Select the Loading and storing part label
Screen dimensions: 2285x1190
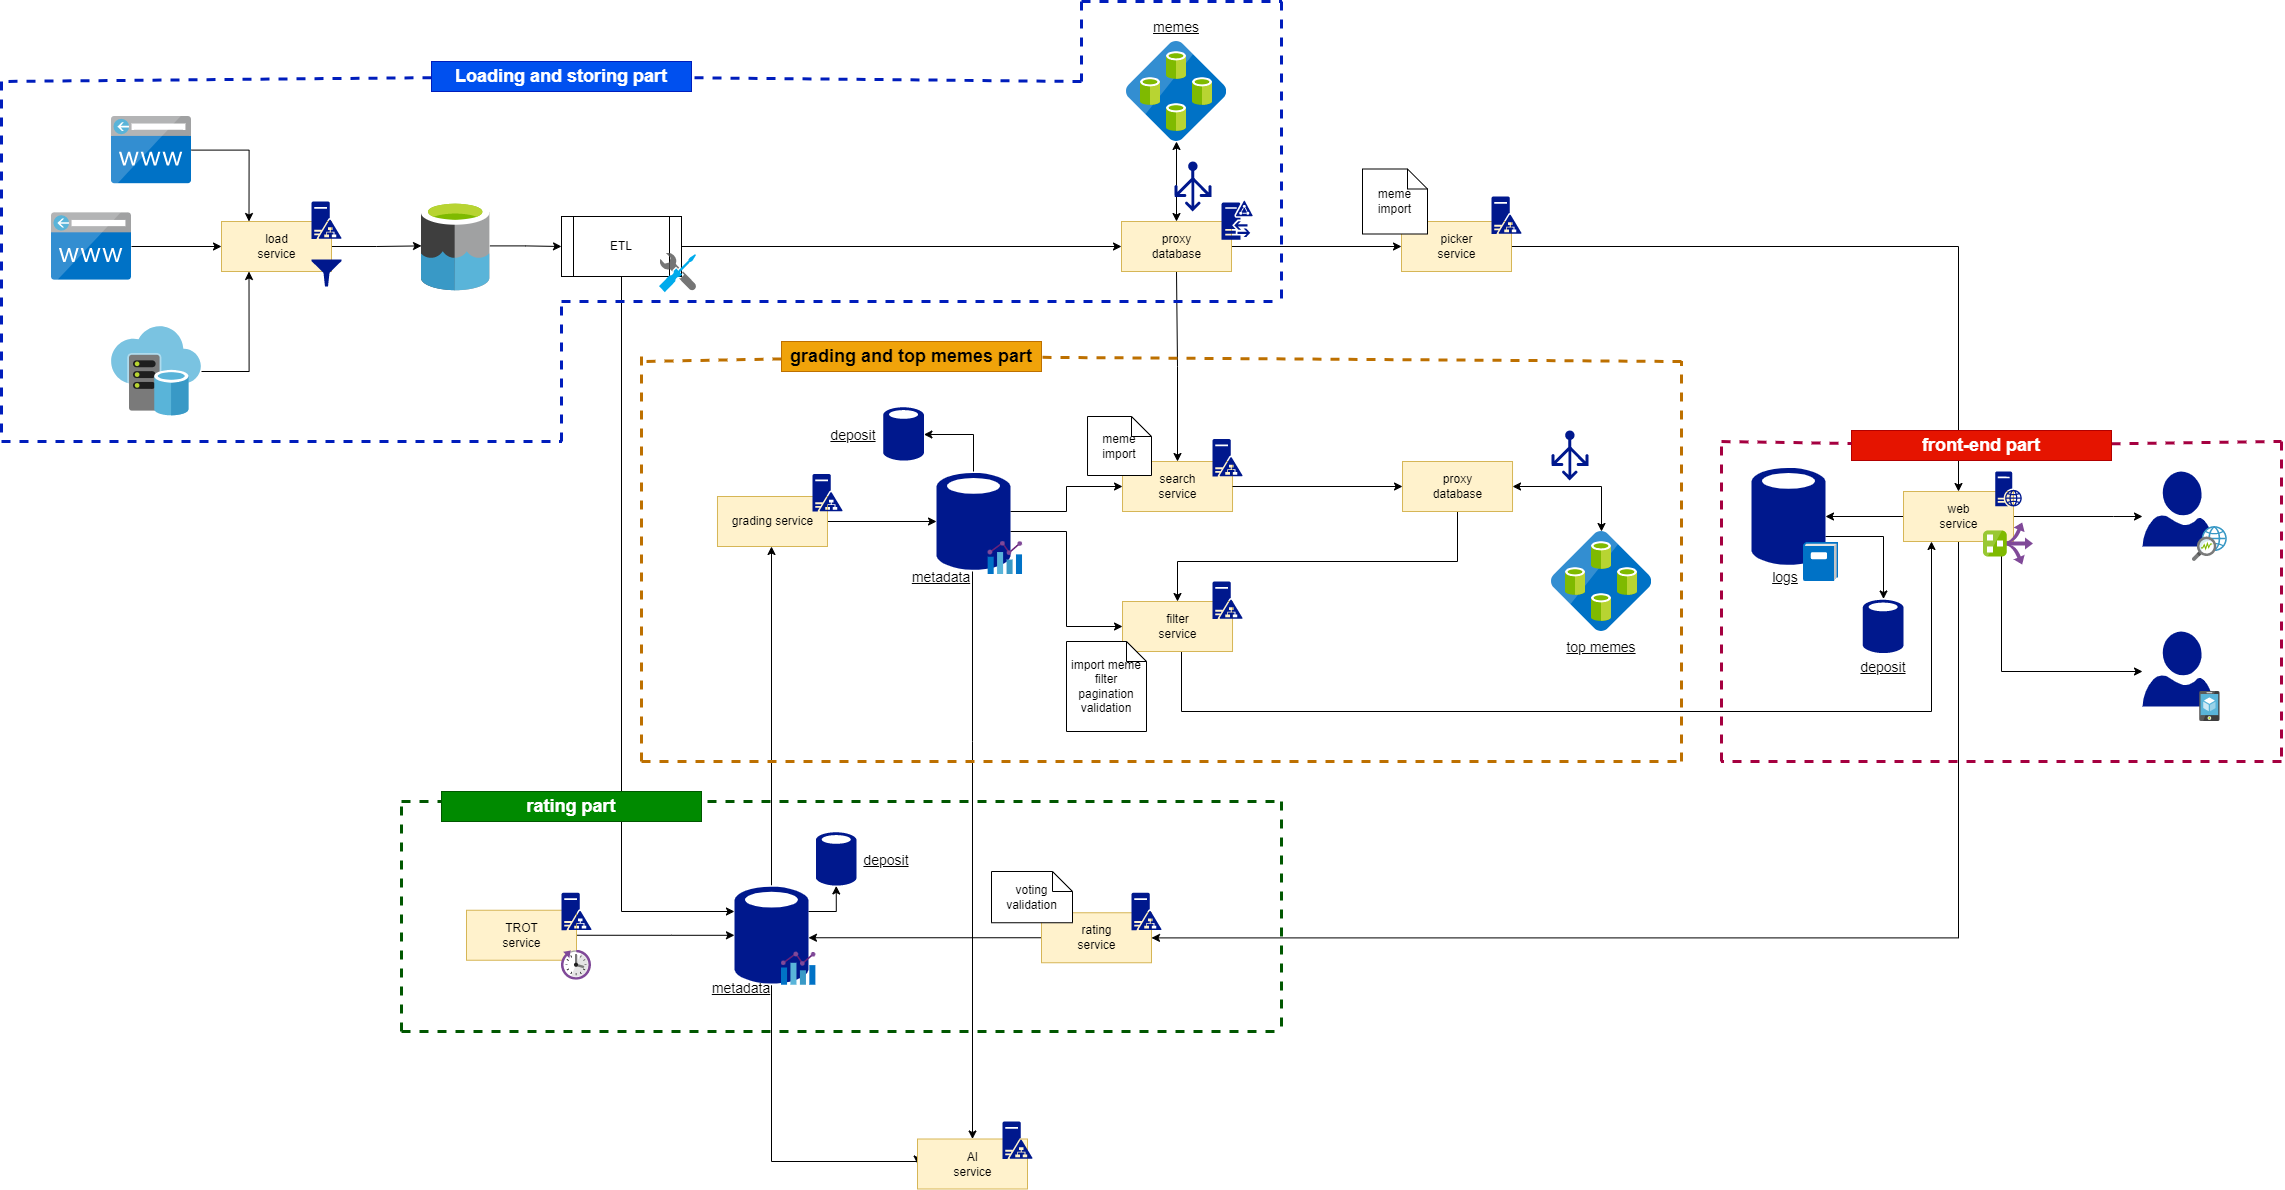point(561,76)
